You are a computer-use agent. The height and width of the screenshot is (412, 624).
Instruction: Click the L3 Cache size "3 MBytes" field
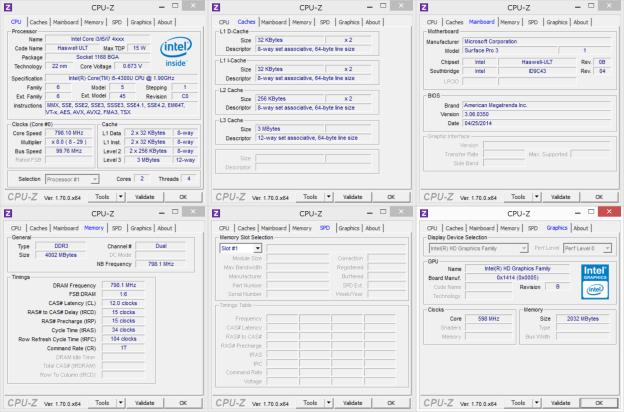(290, 129)
